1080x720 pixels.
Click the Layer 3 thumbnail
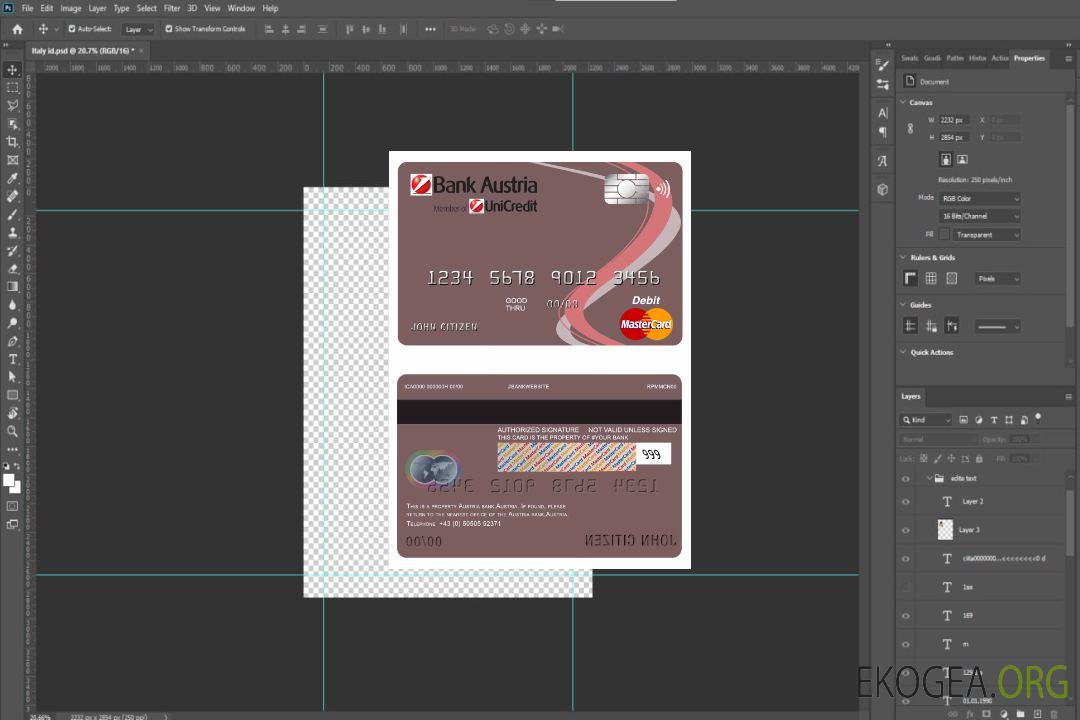click(x=946, y=529)
